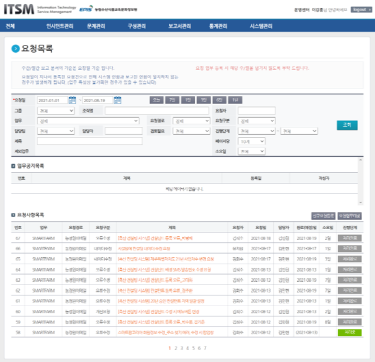Open 통계관리 menu
Image resolution: width=375 pixels, height=362 pixels.
[x=218, y=26]
